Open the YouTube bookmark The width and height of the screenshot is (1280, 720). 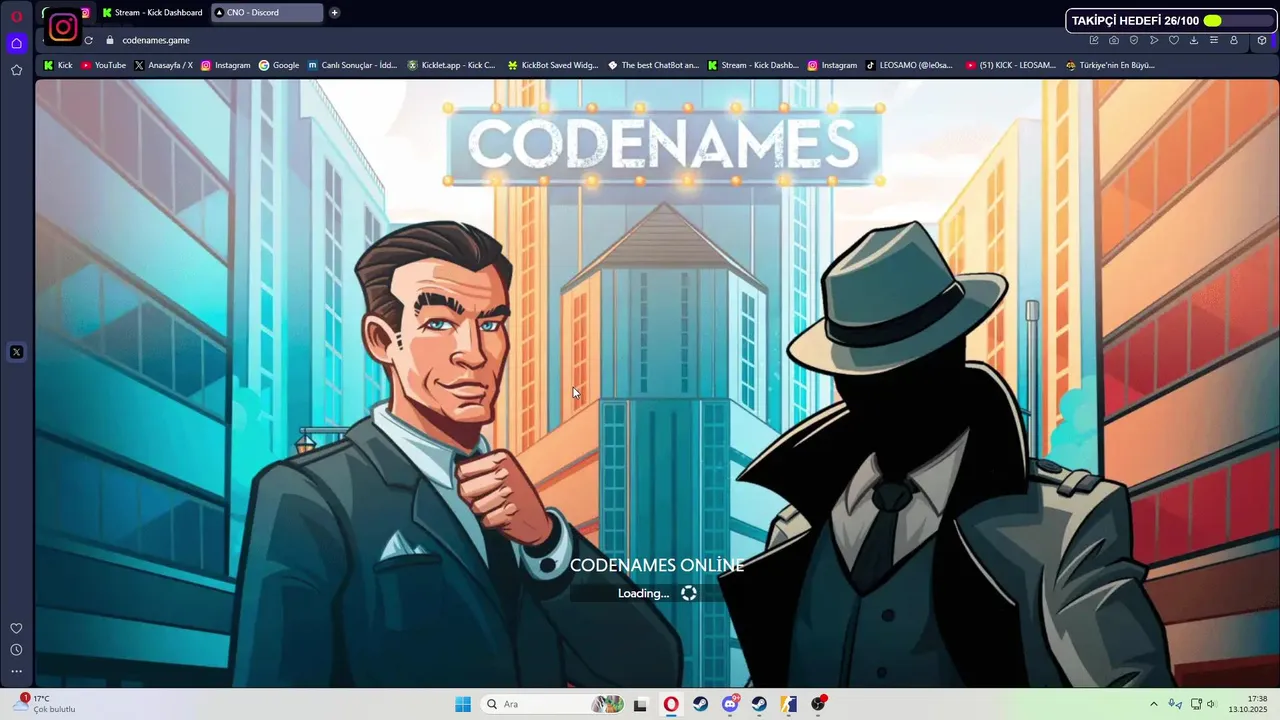[104, 65]
